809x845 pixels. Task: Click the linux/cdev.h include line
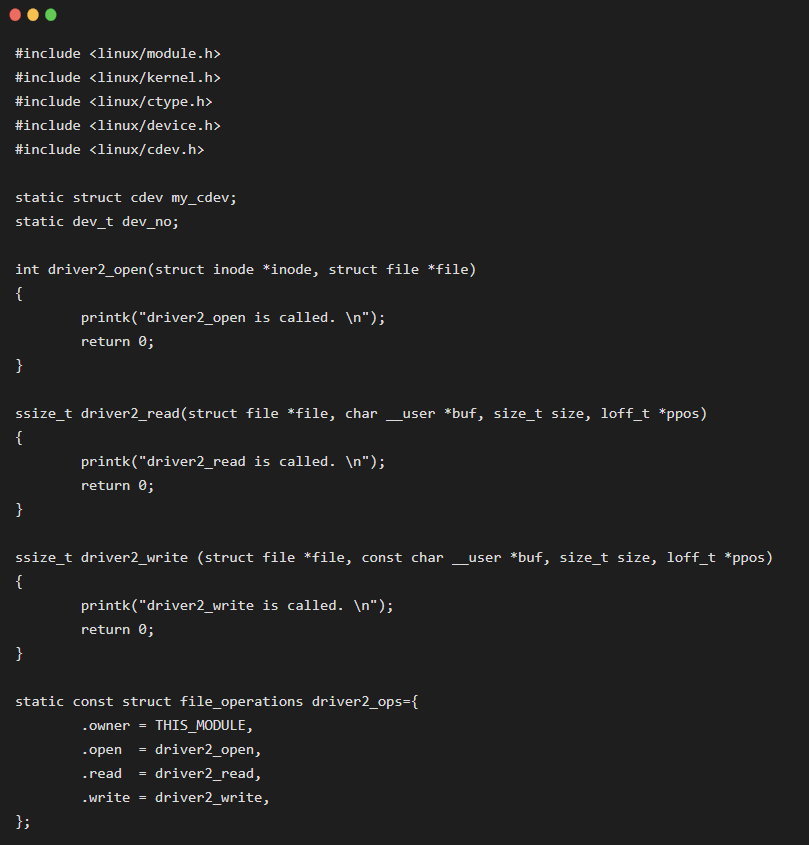pyautogui.click(x=109, y=150)
